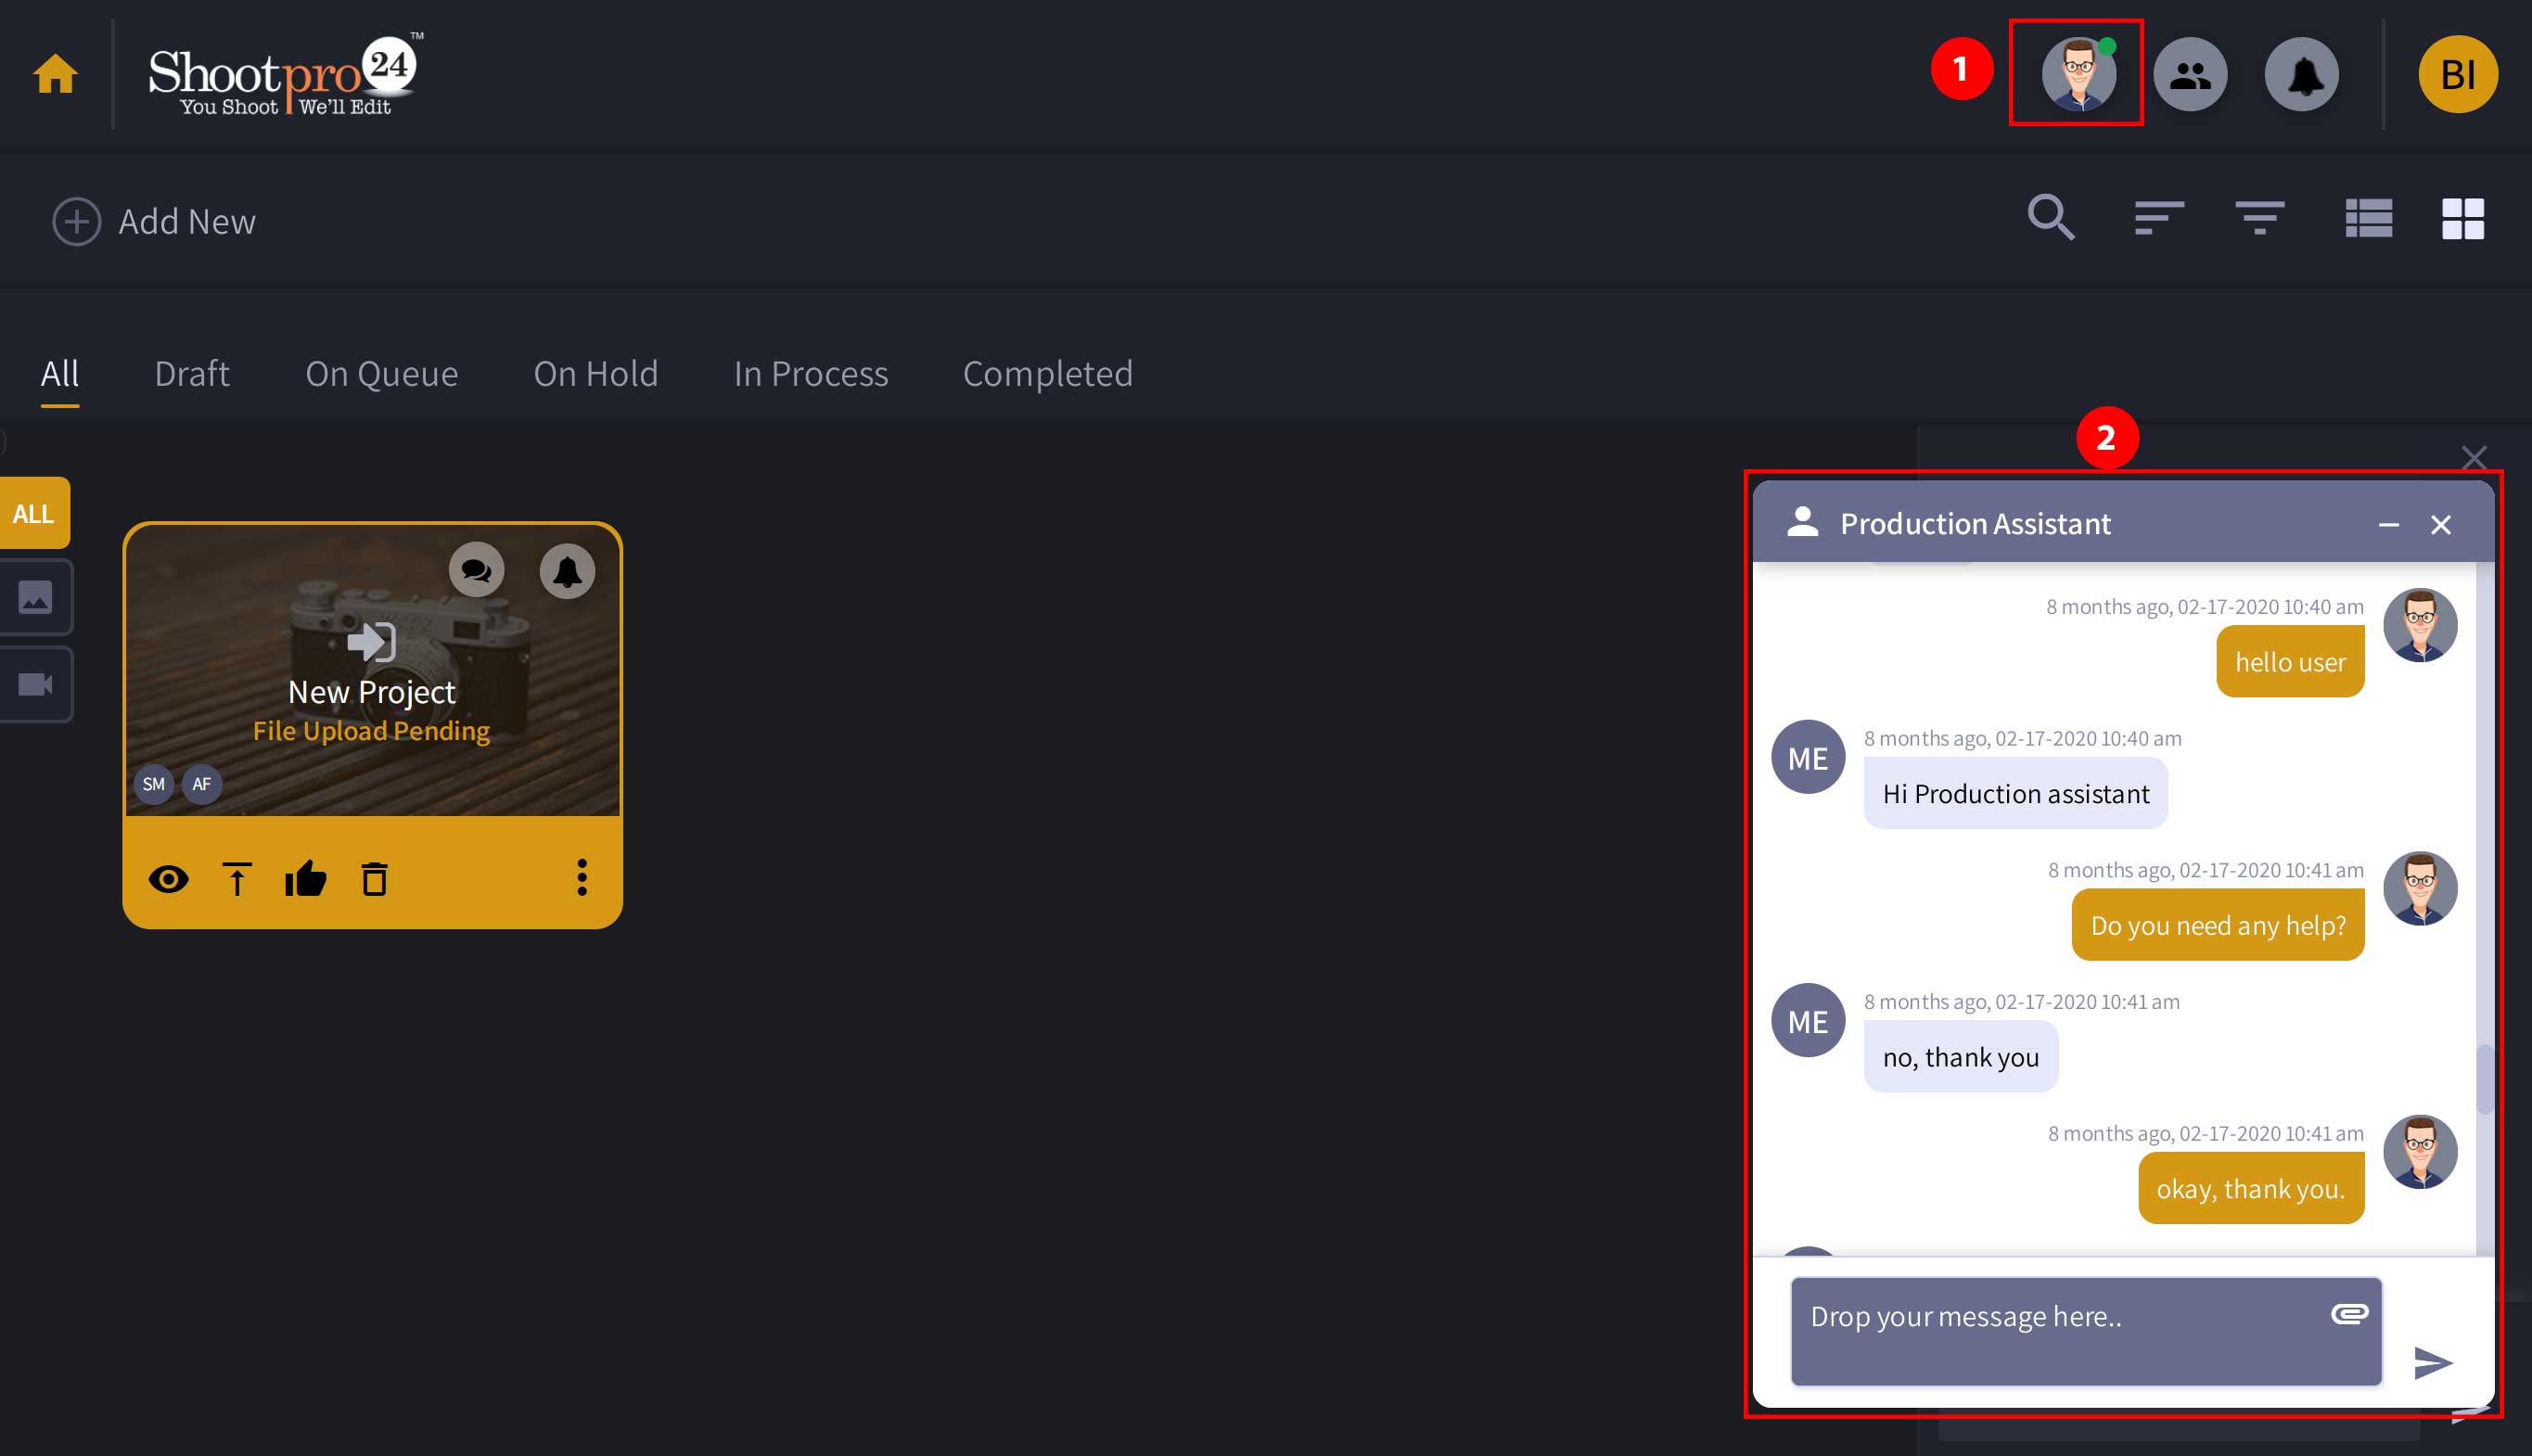Switch to the Draft tab
The height and width of the screenshot is (1456, 2532).
pyautogui.click(x=192, y=373)
